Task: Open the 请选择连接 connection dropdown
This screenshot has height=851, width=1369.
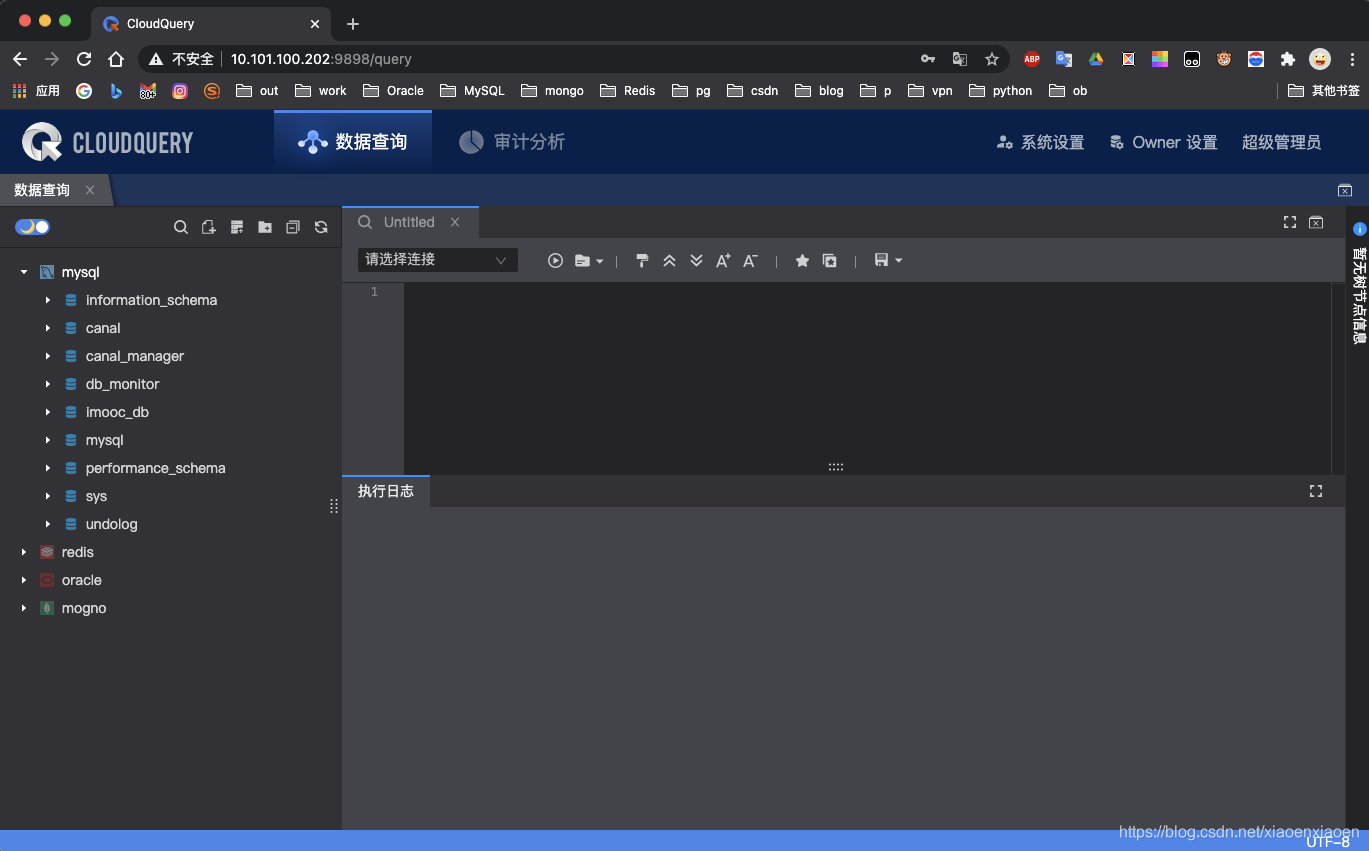Action: (437, 260)
